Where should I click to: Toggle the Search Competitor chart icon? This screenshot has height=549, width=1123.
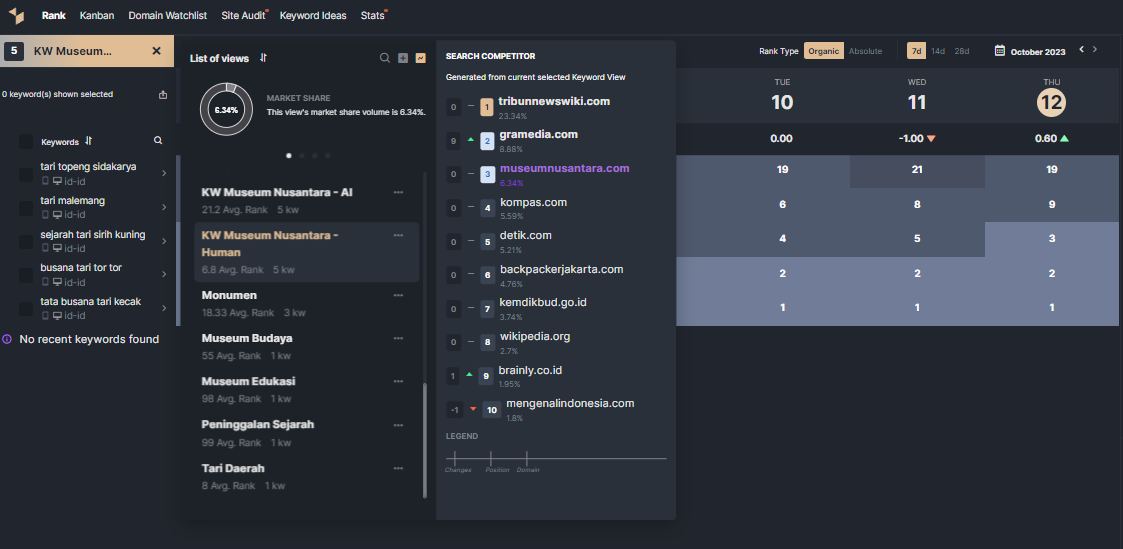(x=420, y=58)
